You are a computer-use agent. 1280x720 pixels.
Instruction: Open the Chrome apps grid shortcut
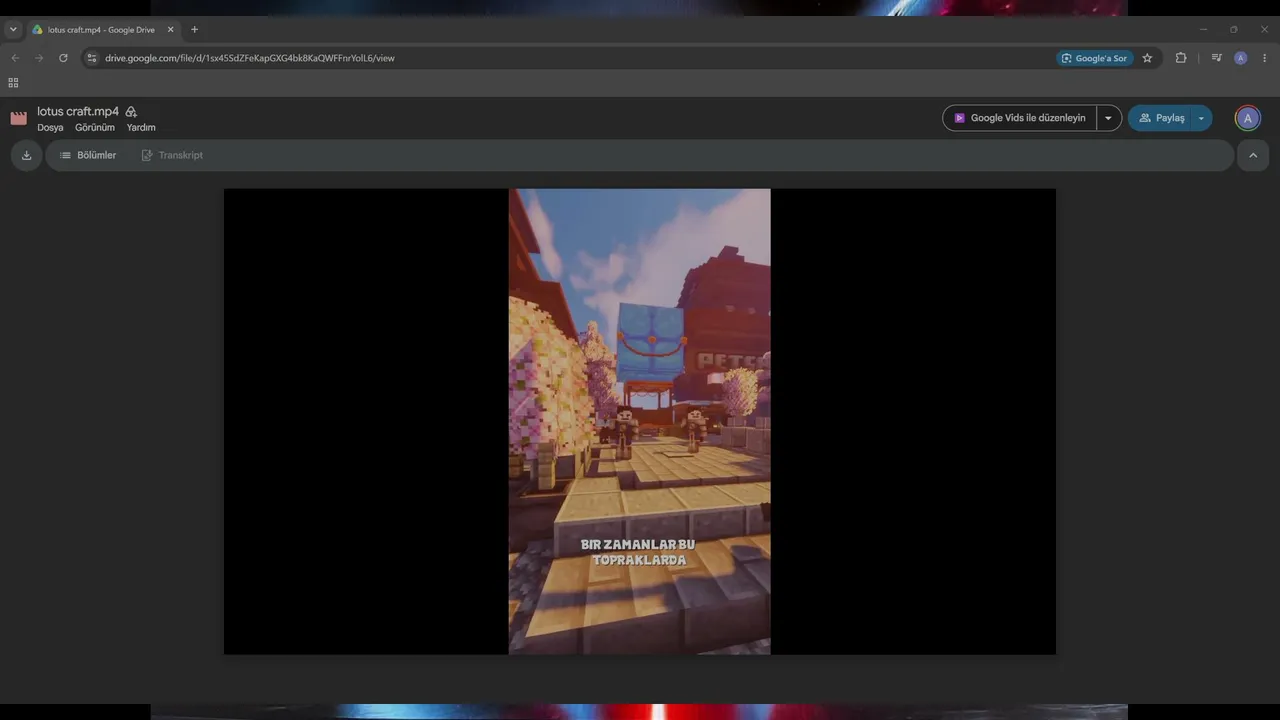pyautogui.click(x=13, y=83)
